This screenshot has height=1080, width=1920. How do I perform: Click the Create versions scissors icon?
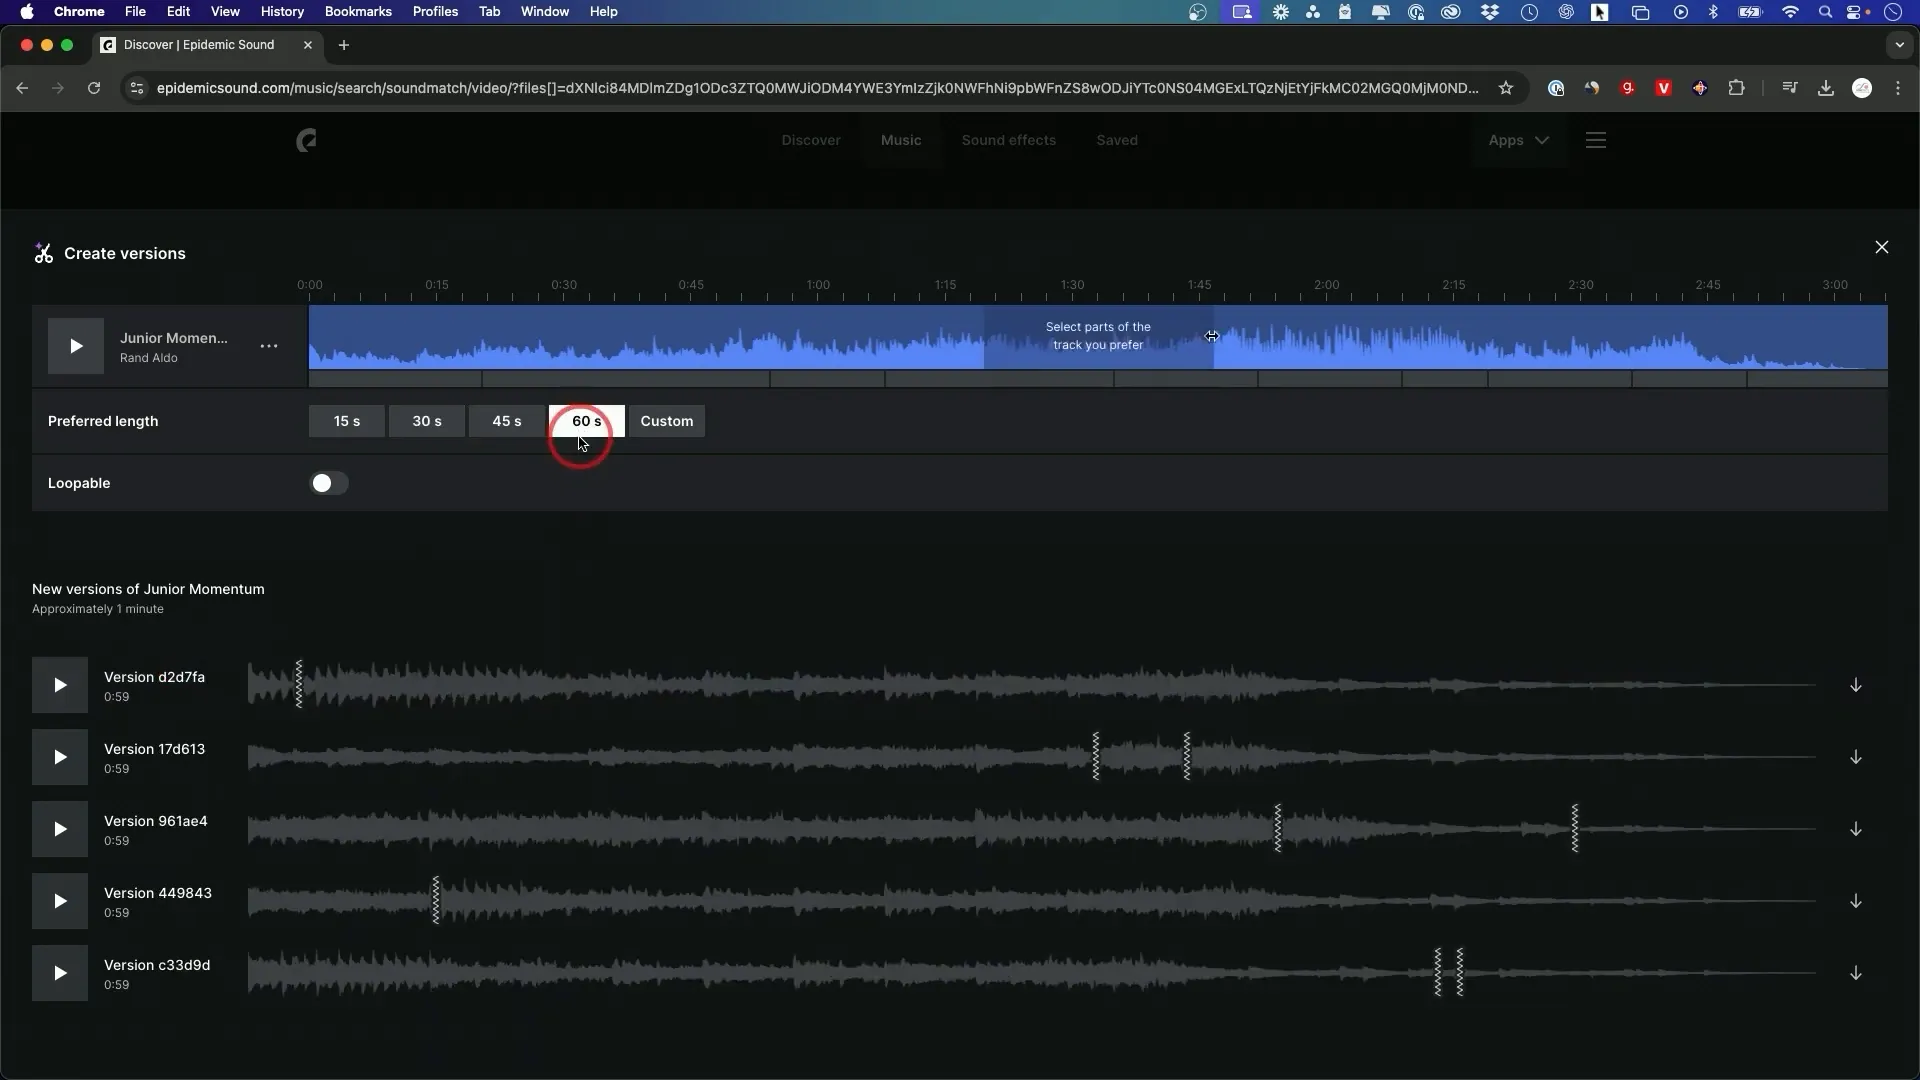click(x=44, y=253)
